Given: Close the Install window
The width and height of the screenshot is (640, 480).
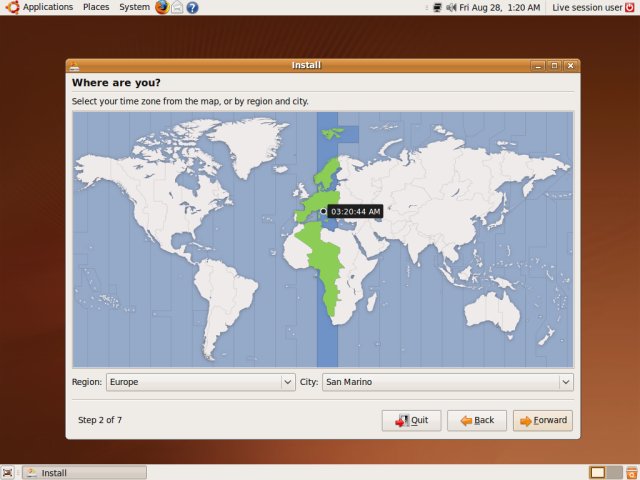Looking at the screenshot, I should pos(570,65).
